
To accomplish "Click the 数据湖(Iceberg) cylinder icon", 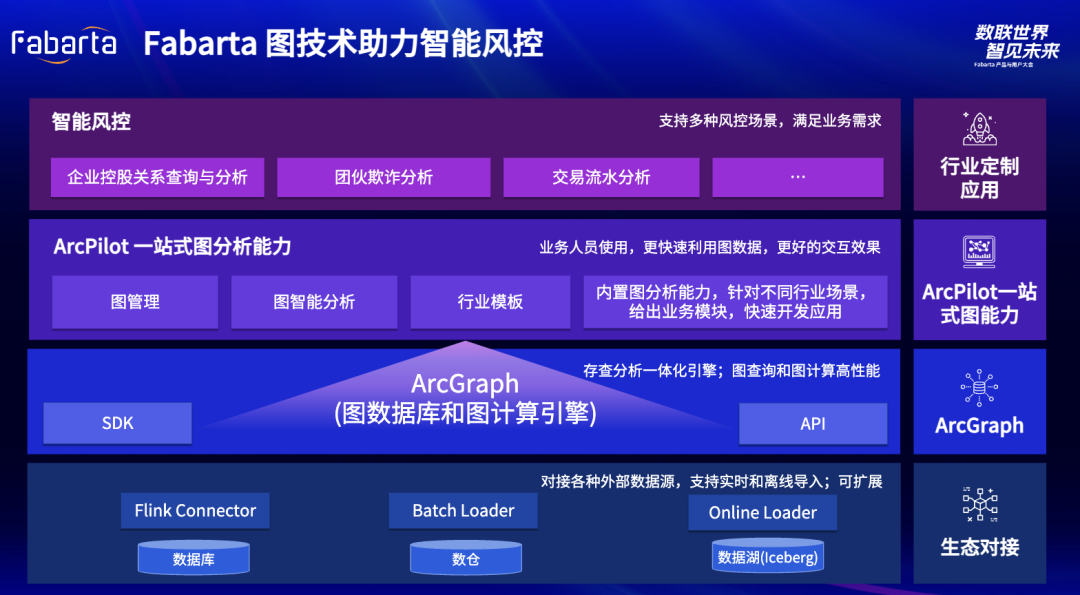I will (767, 555).
